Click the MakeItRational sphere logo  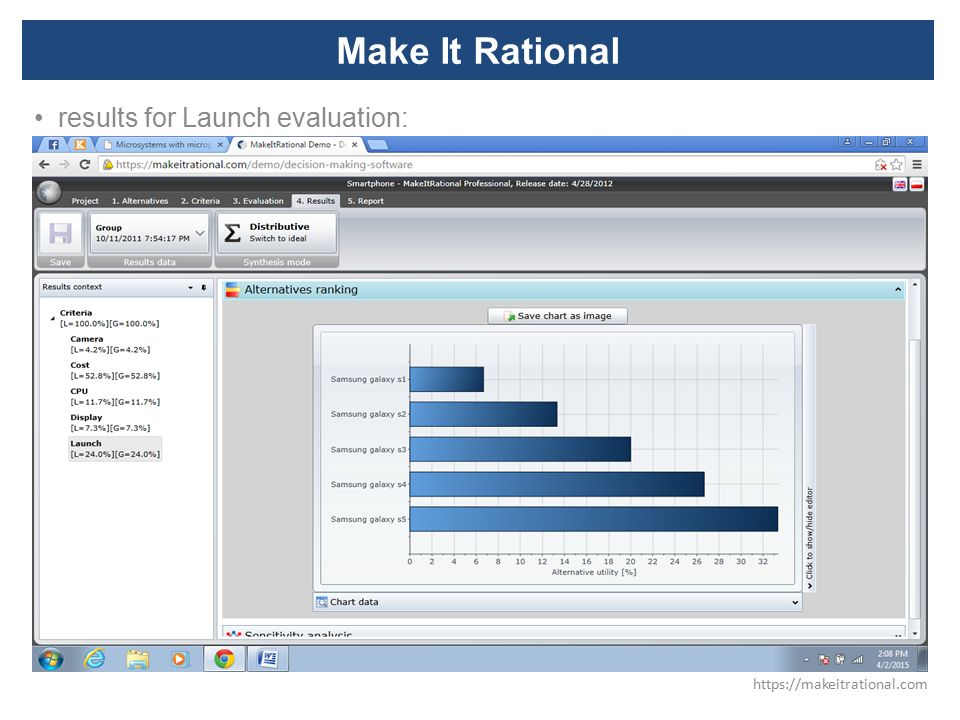[49, 192]
